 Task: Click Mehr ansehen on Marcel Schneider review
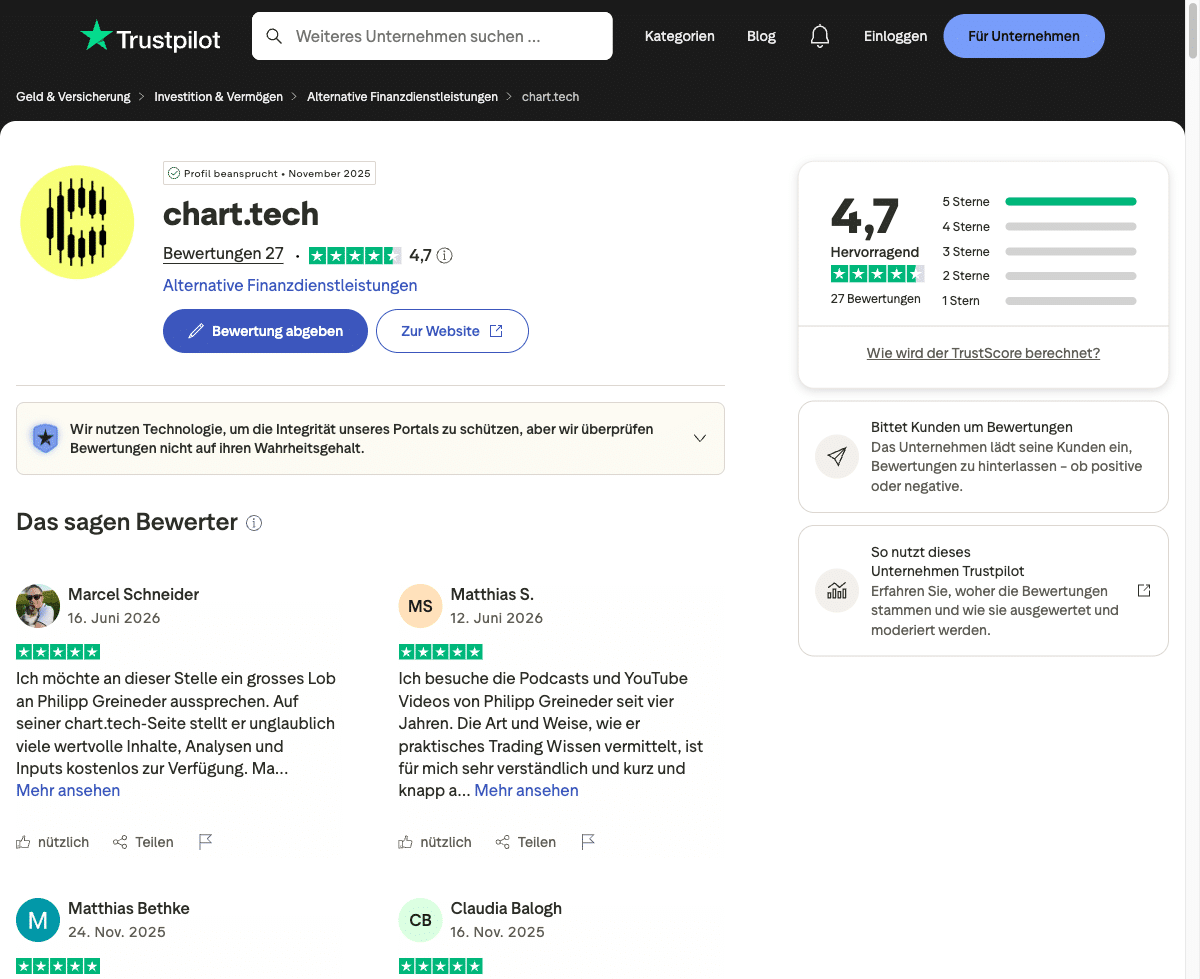click(x=68, y=790)
